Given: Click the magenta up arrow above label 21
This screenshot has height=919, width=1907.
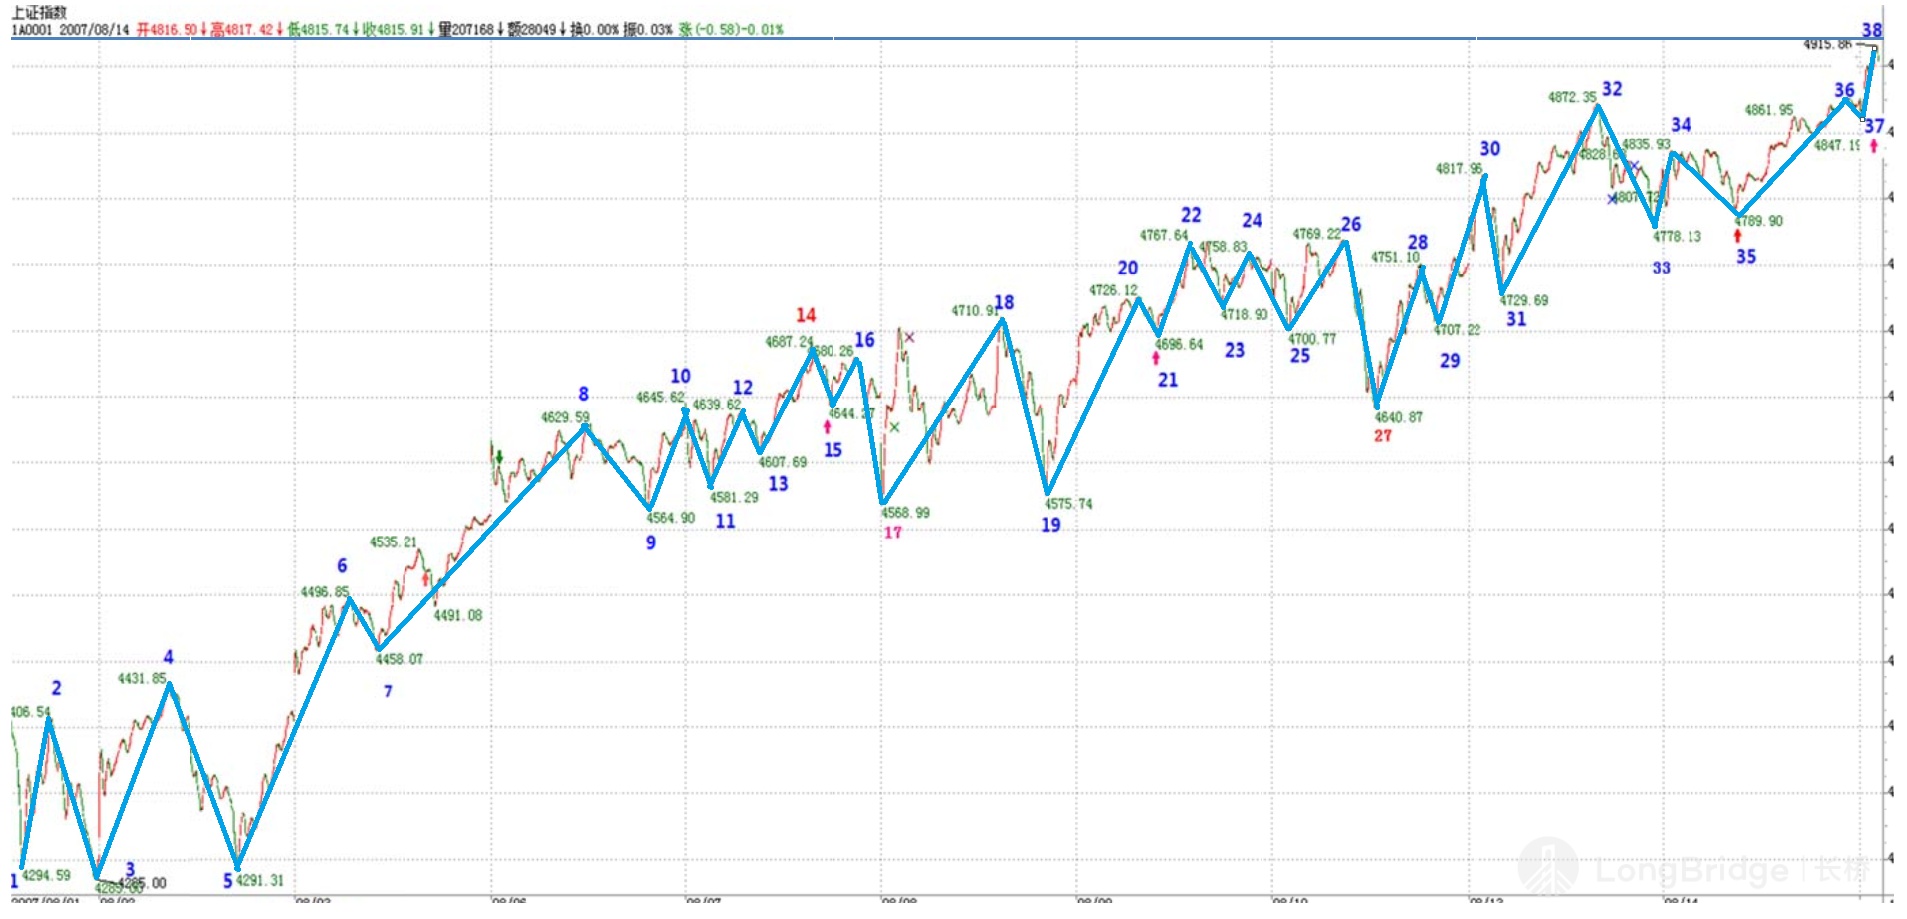Looking at the screenshot, I should (x=1156, y=358).
